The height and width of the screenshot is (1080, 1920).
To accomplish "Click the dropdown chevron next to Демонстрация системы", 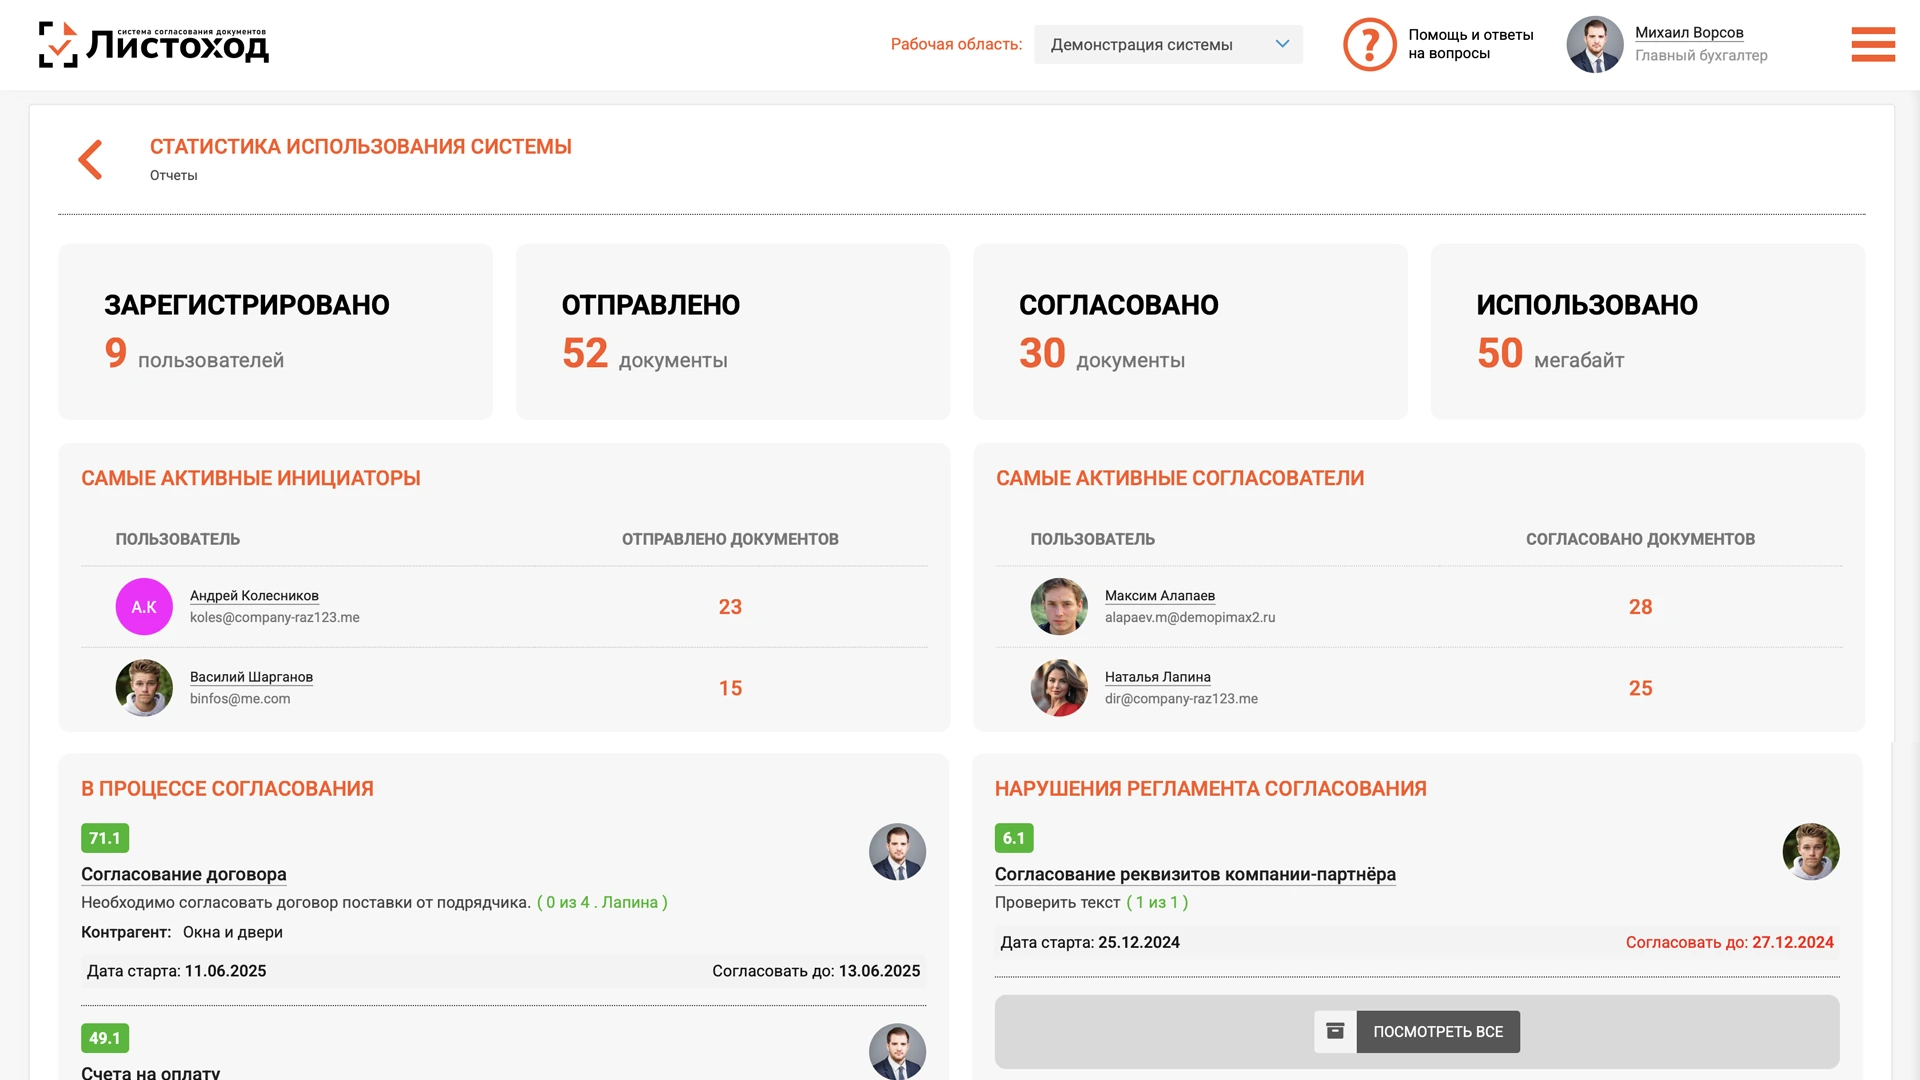I will 1282,44.
